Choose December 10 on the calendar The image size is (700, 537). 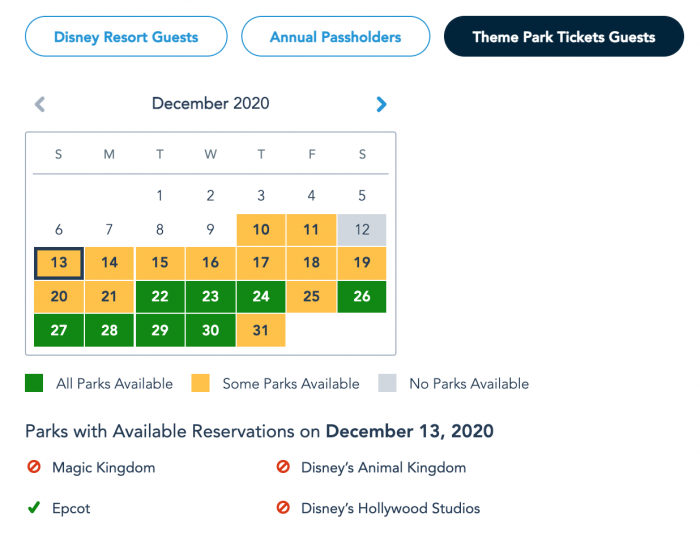(x=261, y=230)
